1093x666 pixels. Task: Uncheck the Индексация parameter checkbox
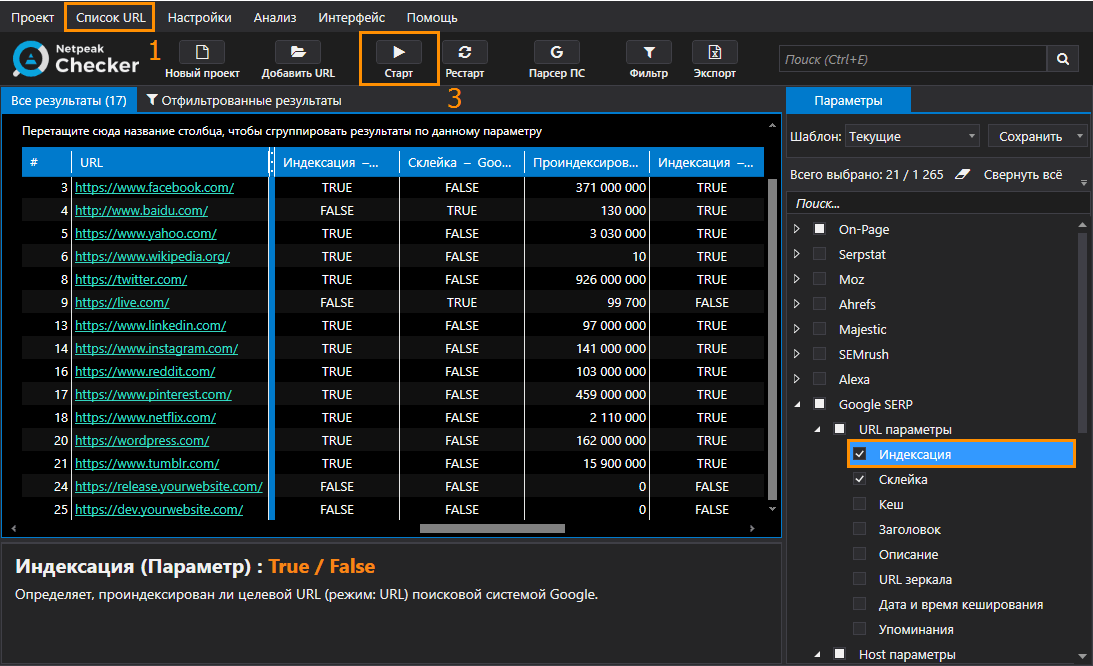(x=860, y=454)
